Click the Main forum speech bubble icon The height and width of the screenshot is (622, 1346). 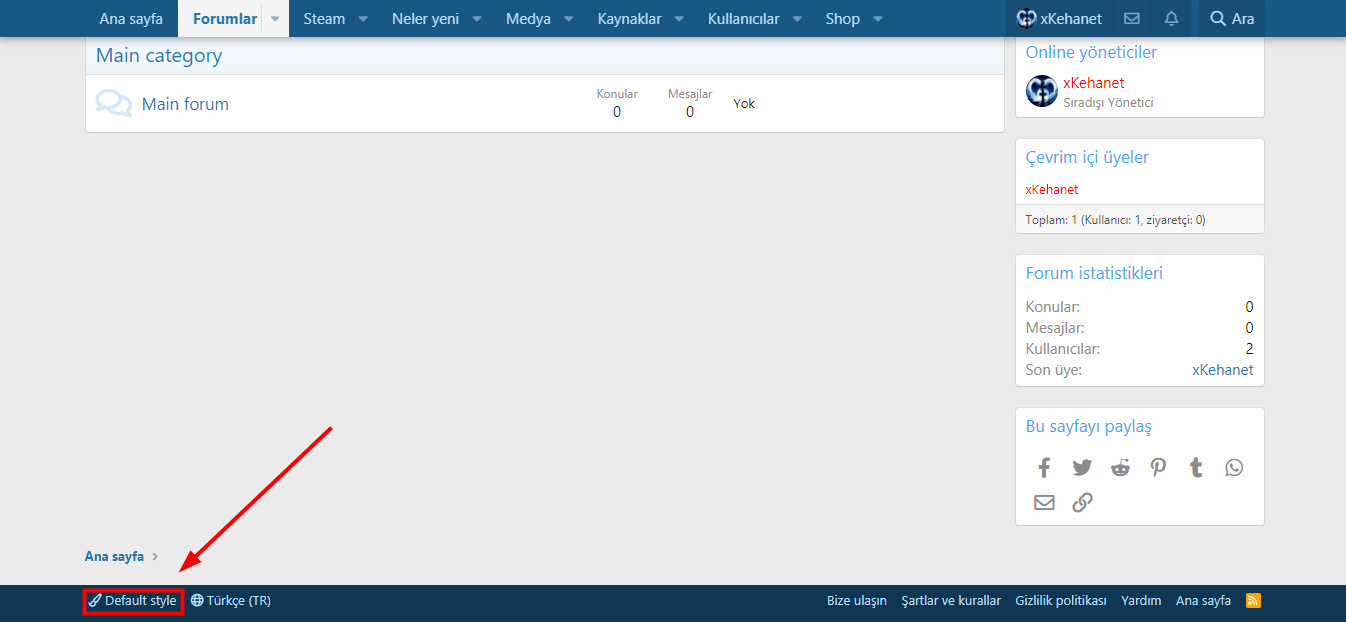[113, 103]
